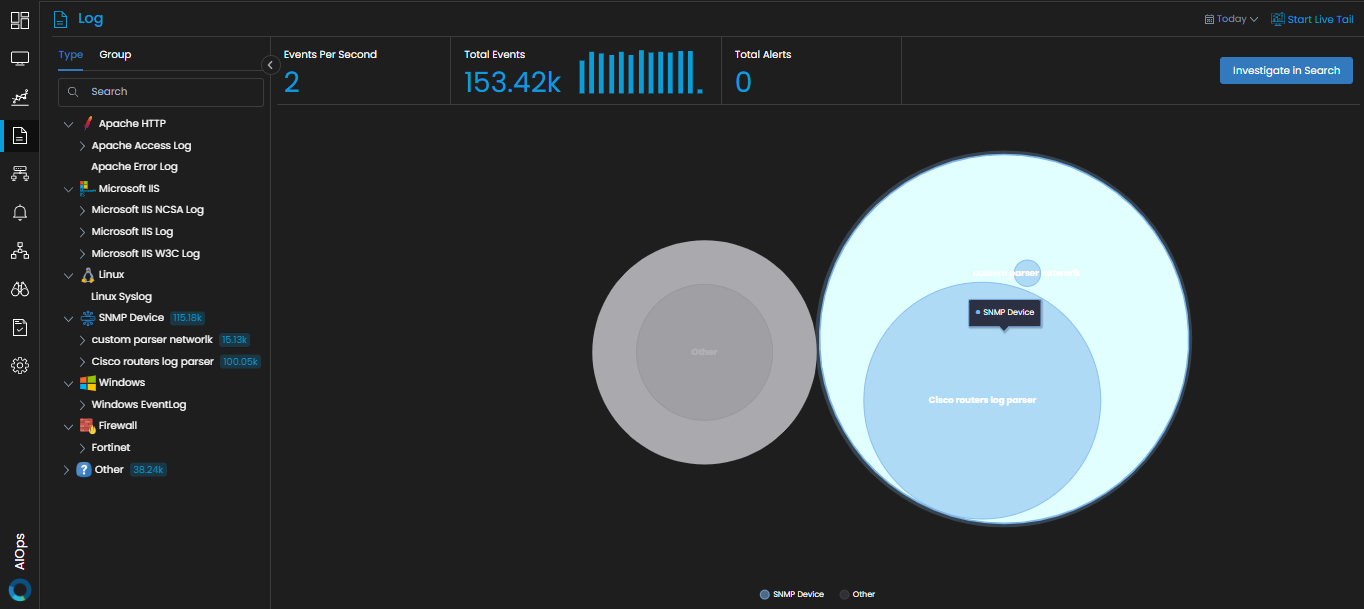Click the 115.18k SNMP Device badge
Image resolution: width=1364 pixels, height=609 pixels.
(x=187, y=318)
